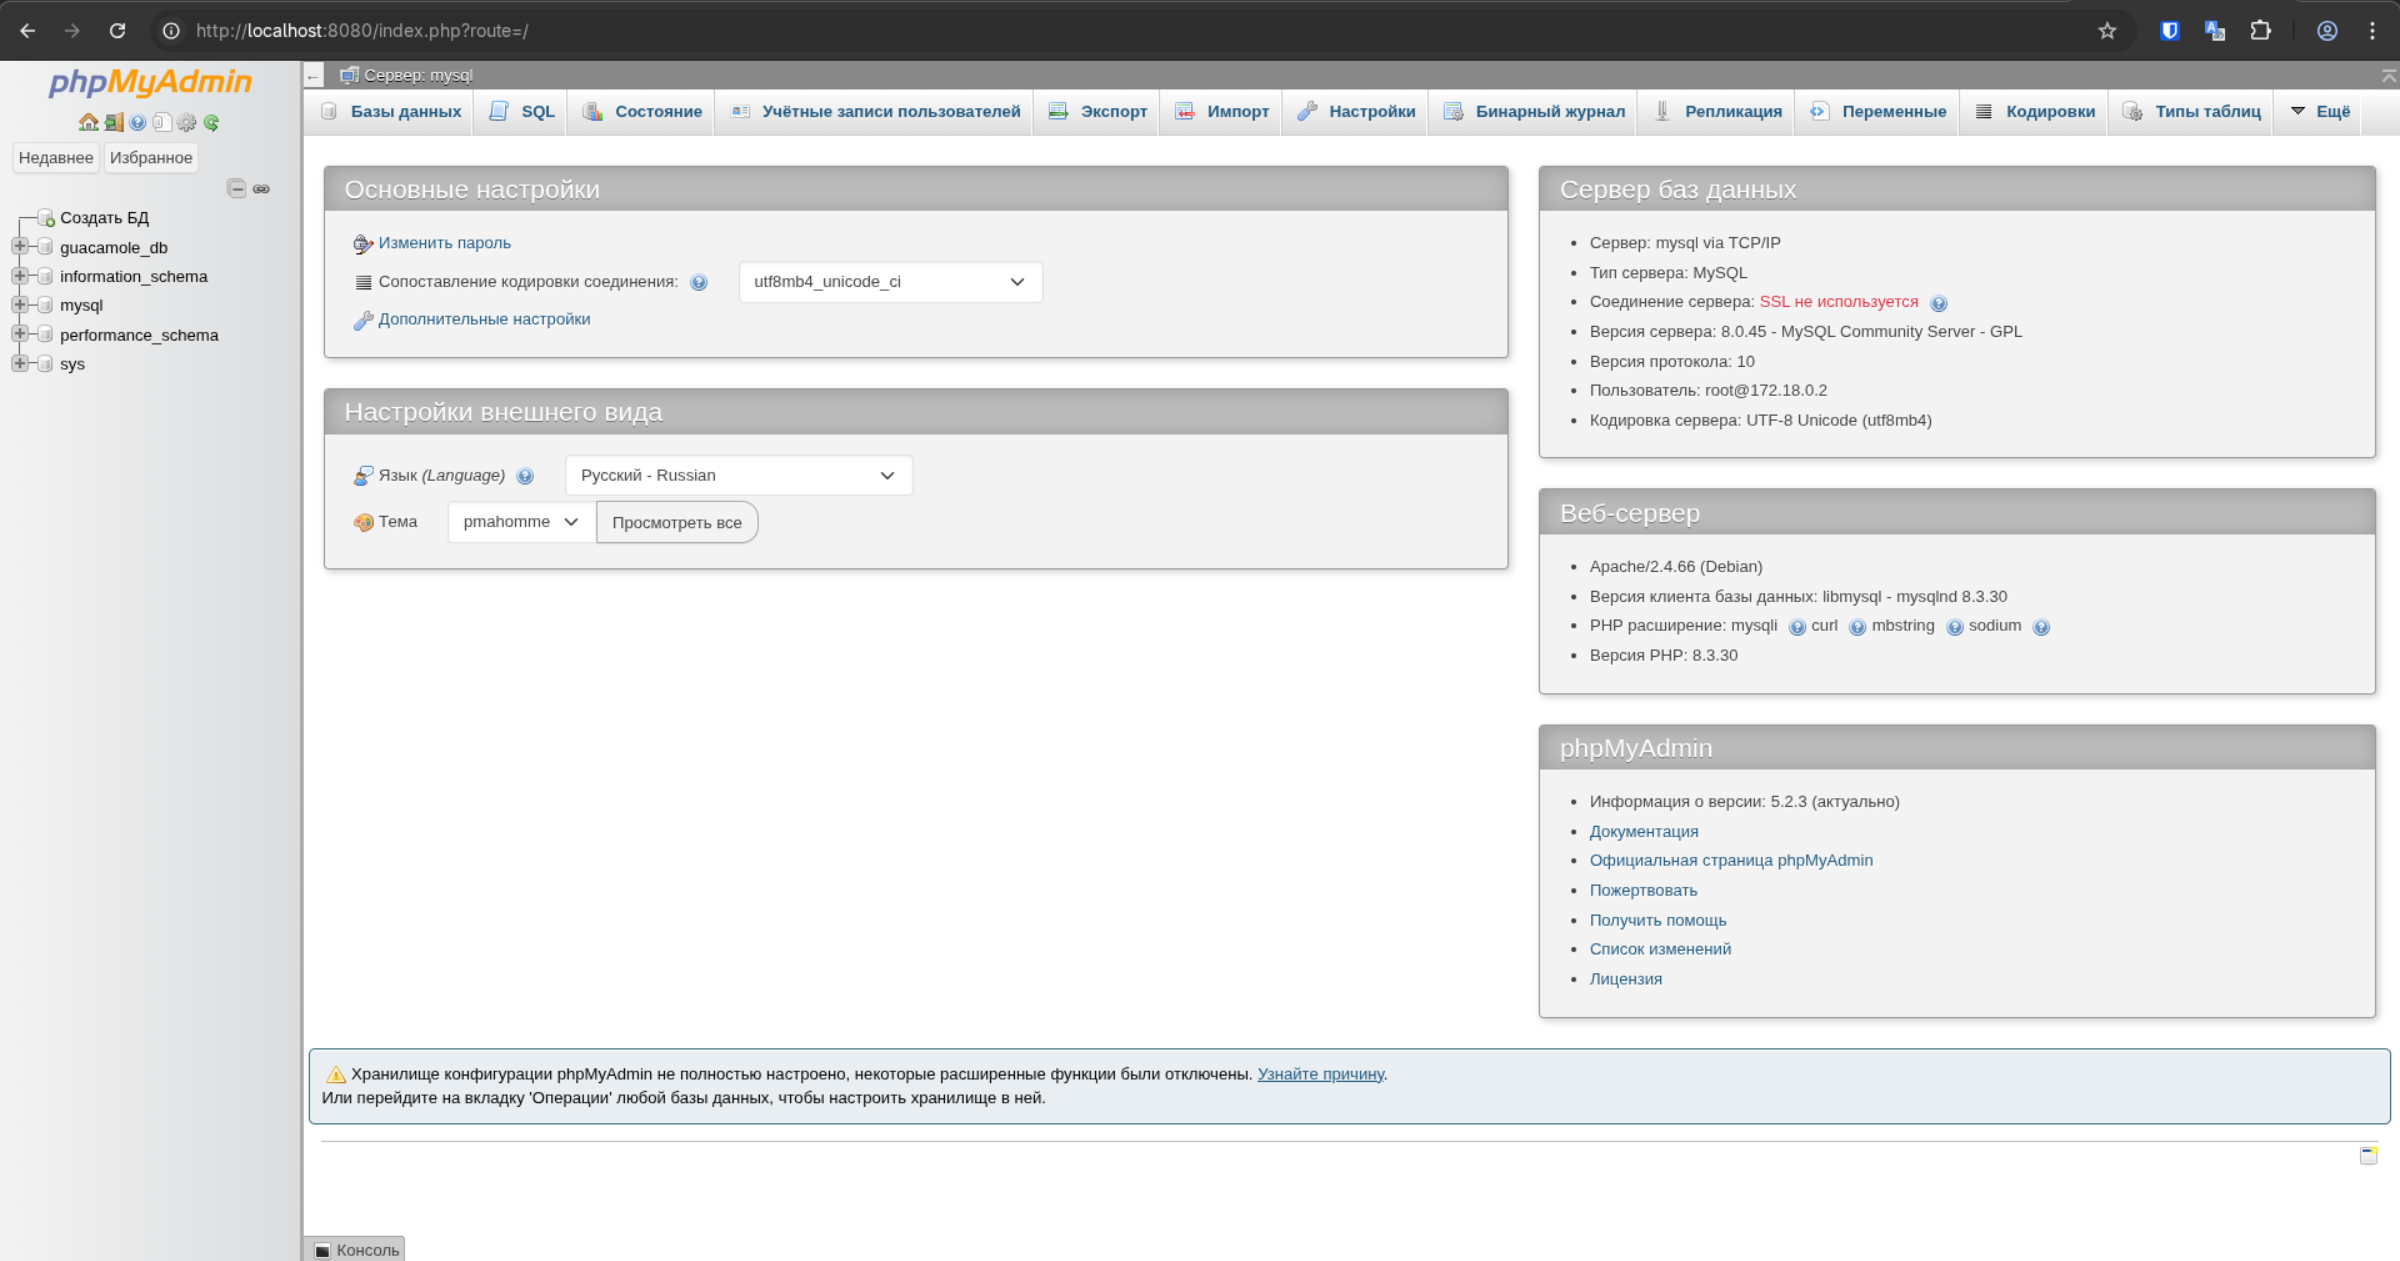Image resolution: width=2400 pixels, height=1261 pixels.
Task: Click the bookmark star in the browser bar
Action: pos(2107,31)
